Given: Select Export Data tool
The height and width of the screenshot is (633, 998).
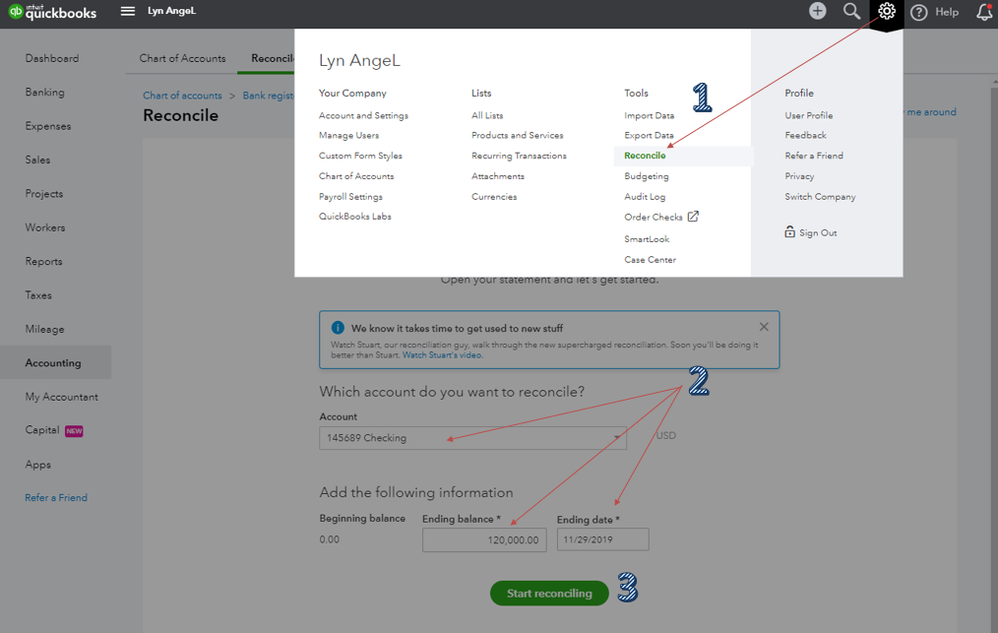Looking at the screenshot, I should 649,135.
